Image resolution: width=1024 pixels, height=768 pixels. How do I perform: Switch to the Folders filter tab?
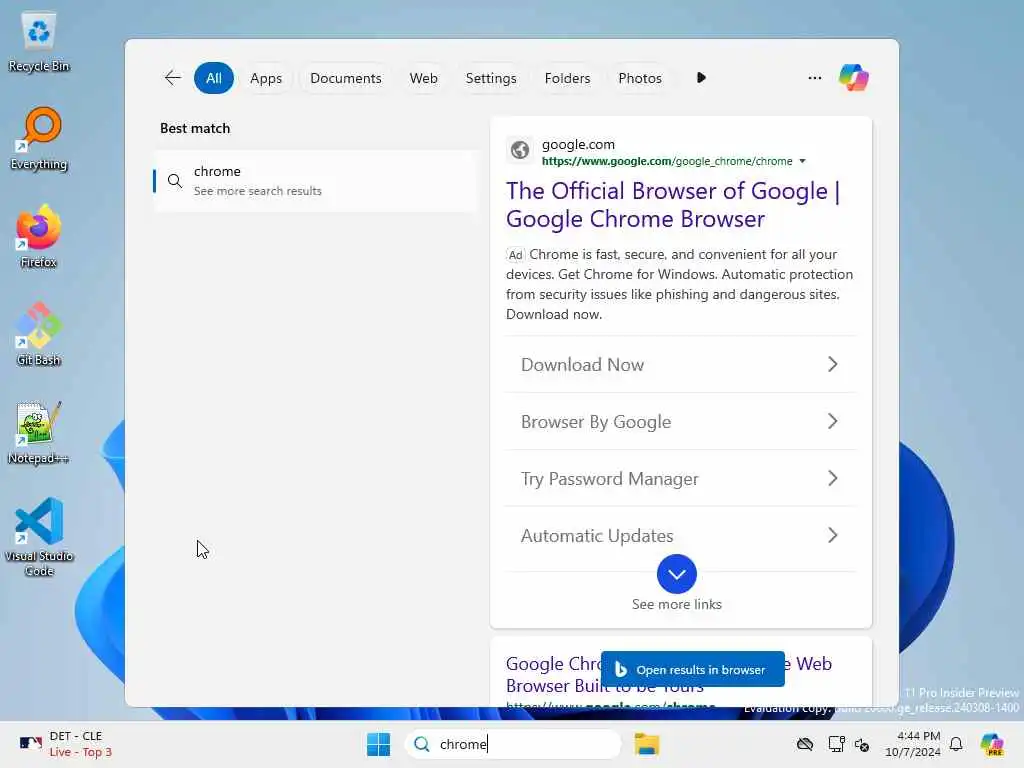click(x=567, y=78)
